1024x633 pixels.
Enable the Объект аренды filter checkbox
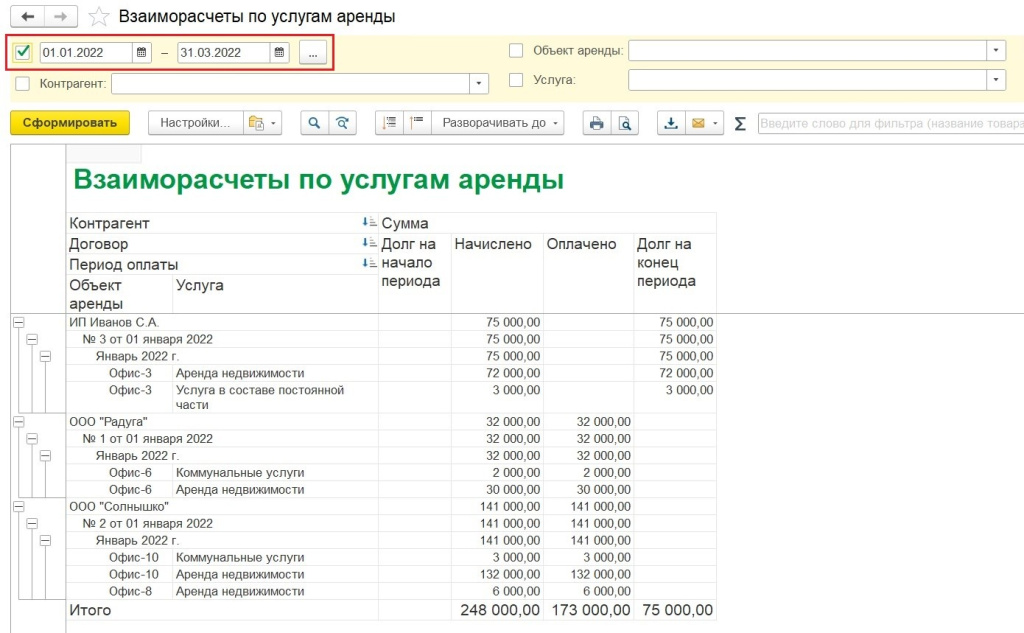(x=516, y=50)
